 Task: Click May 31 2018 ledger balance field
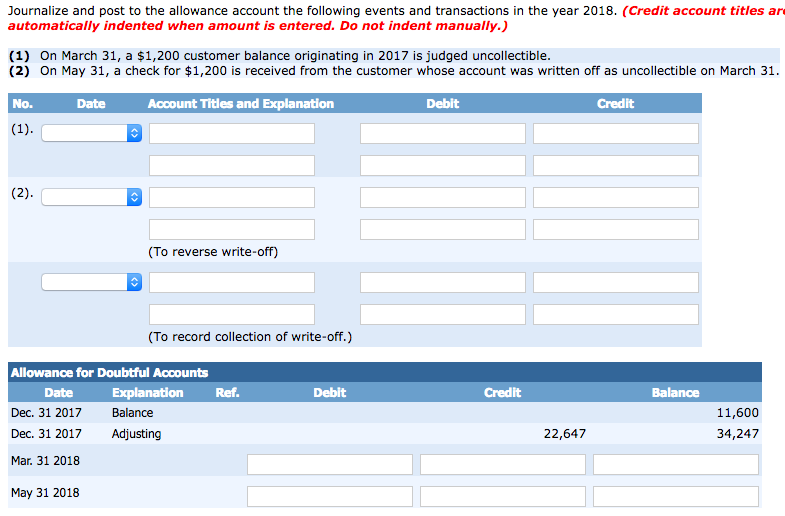pyautogui.click(x=675, y=496)
